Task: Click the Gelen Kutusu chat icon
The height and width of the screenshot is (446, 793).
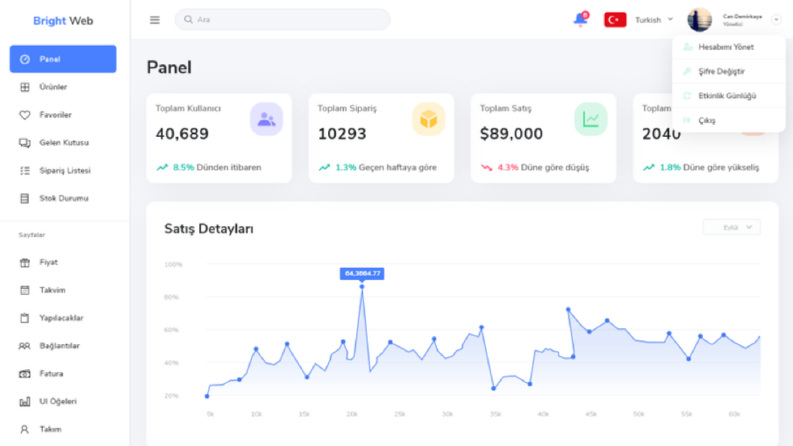Action: (x=24, y=143)
